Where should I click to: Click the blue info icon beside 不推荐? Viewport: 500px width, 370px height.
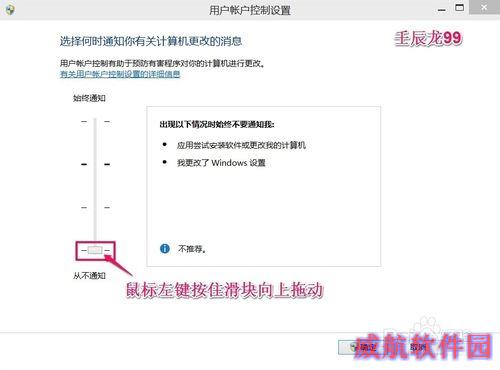(165, 249)
